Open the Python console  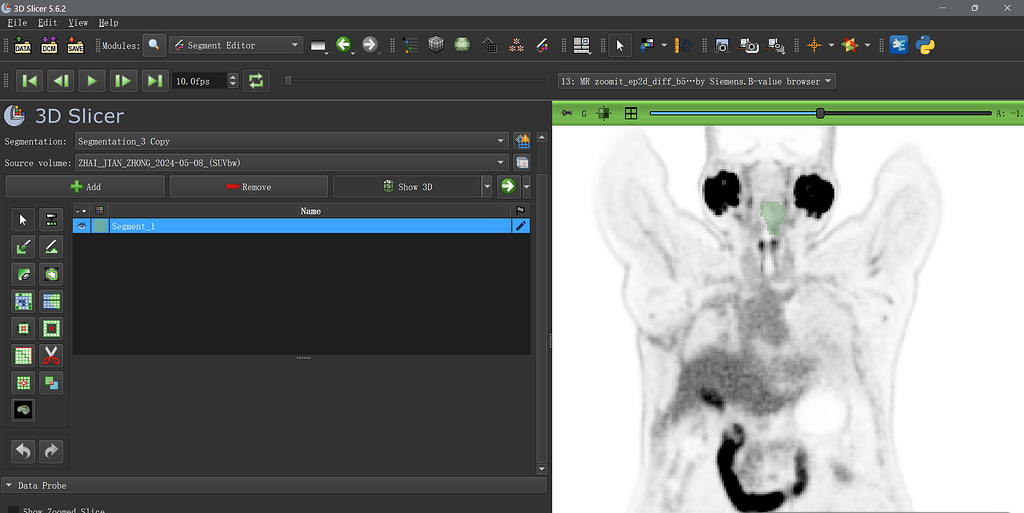coord(926,45)
